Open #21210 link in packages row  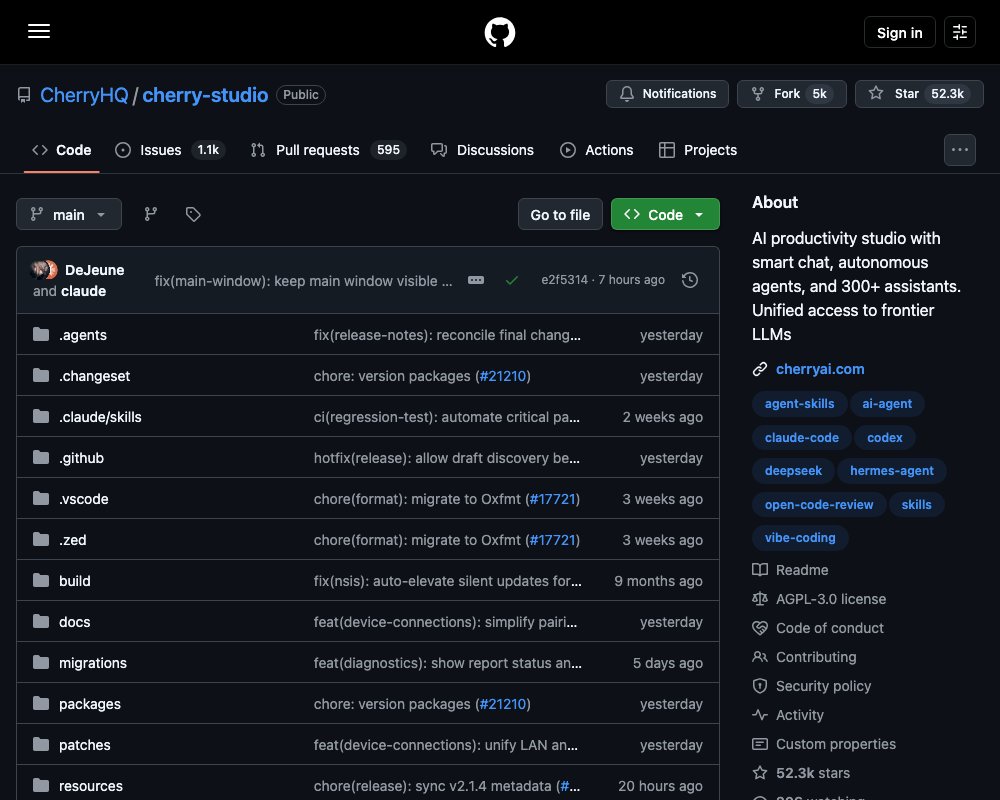click(x=503, y=704)
